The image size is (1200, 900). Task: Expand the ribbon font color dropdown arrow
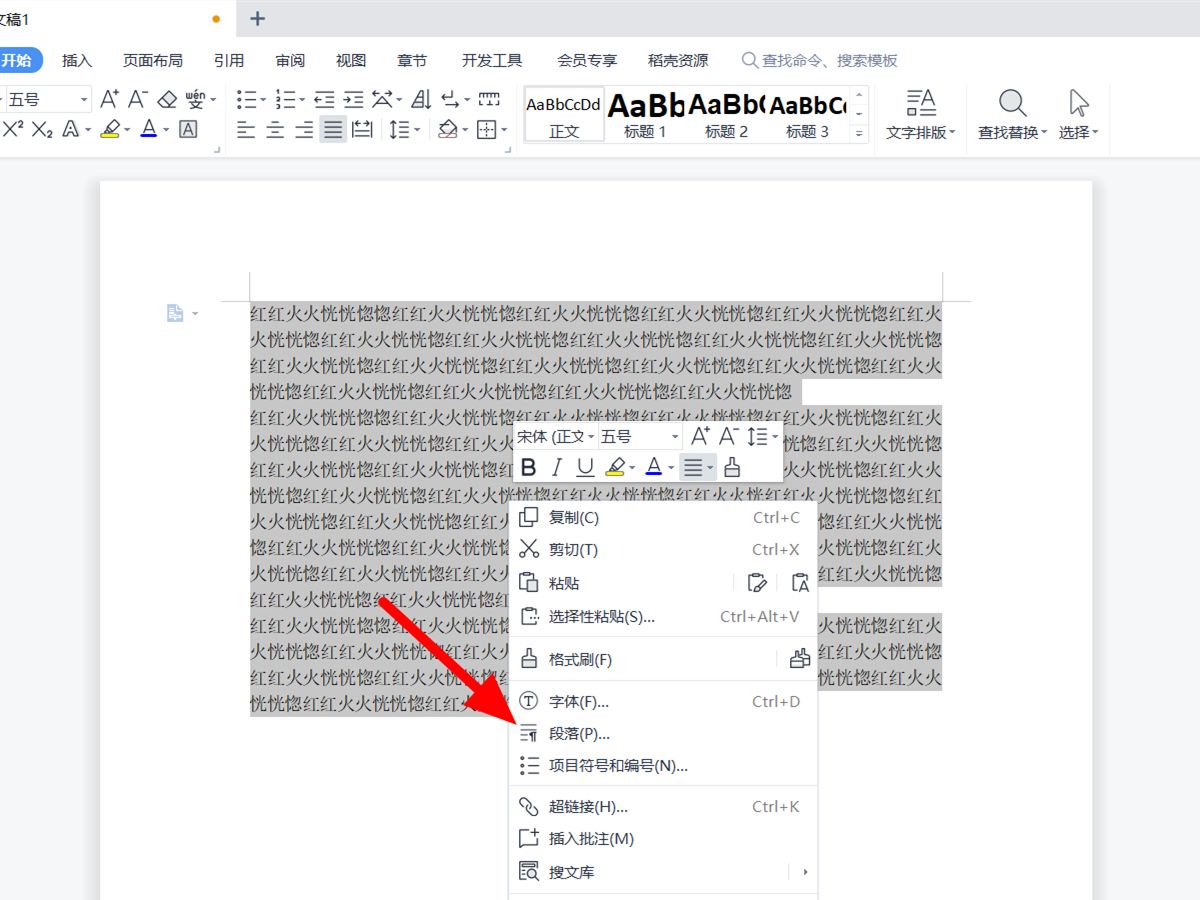(x=166, y=130)
